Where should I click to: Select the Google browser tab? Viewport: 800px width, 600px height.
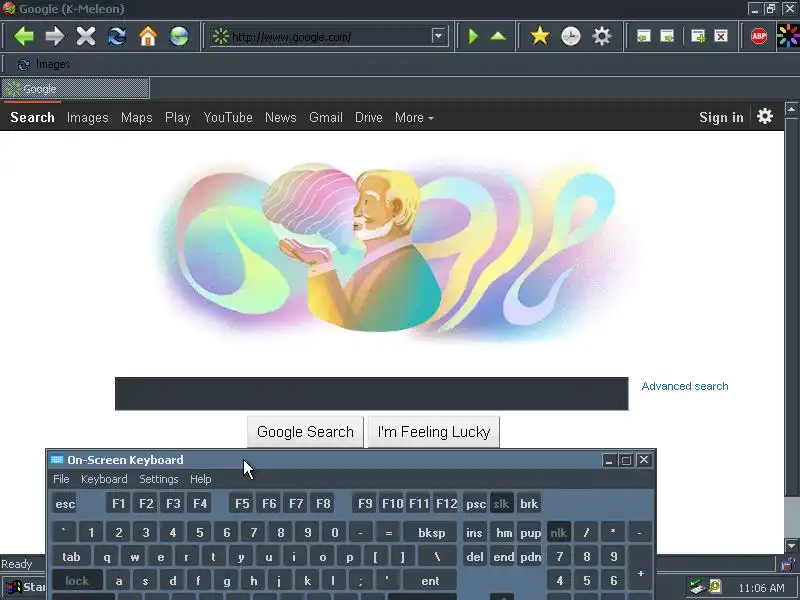(75, 88)
